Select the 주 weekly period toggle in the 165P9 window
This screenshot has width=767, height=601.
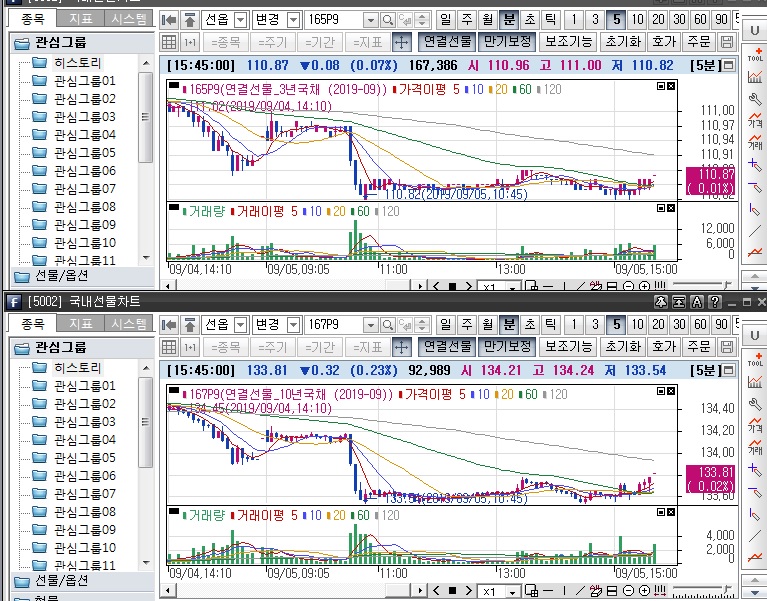pyautogui.click(x=467, y=20)
